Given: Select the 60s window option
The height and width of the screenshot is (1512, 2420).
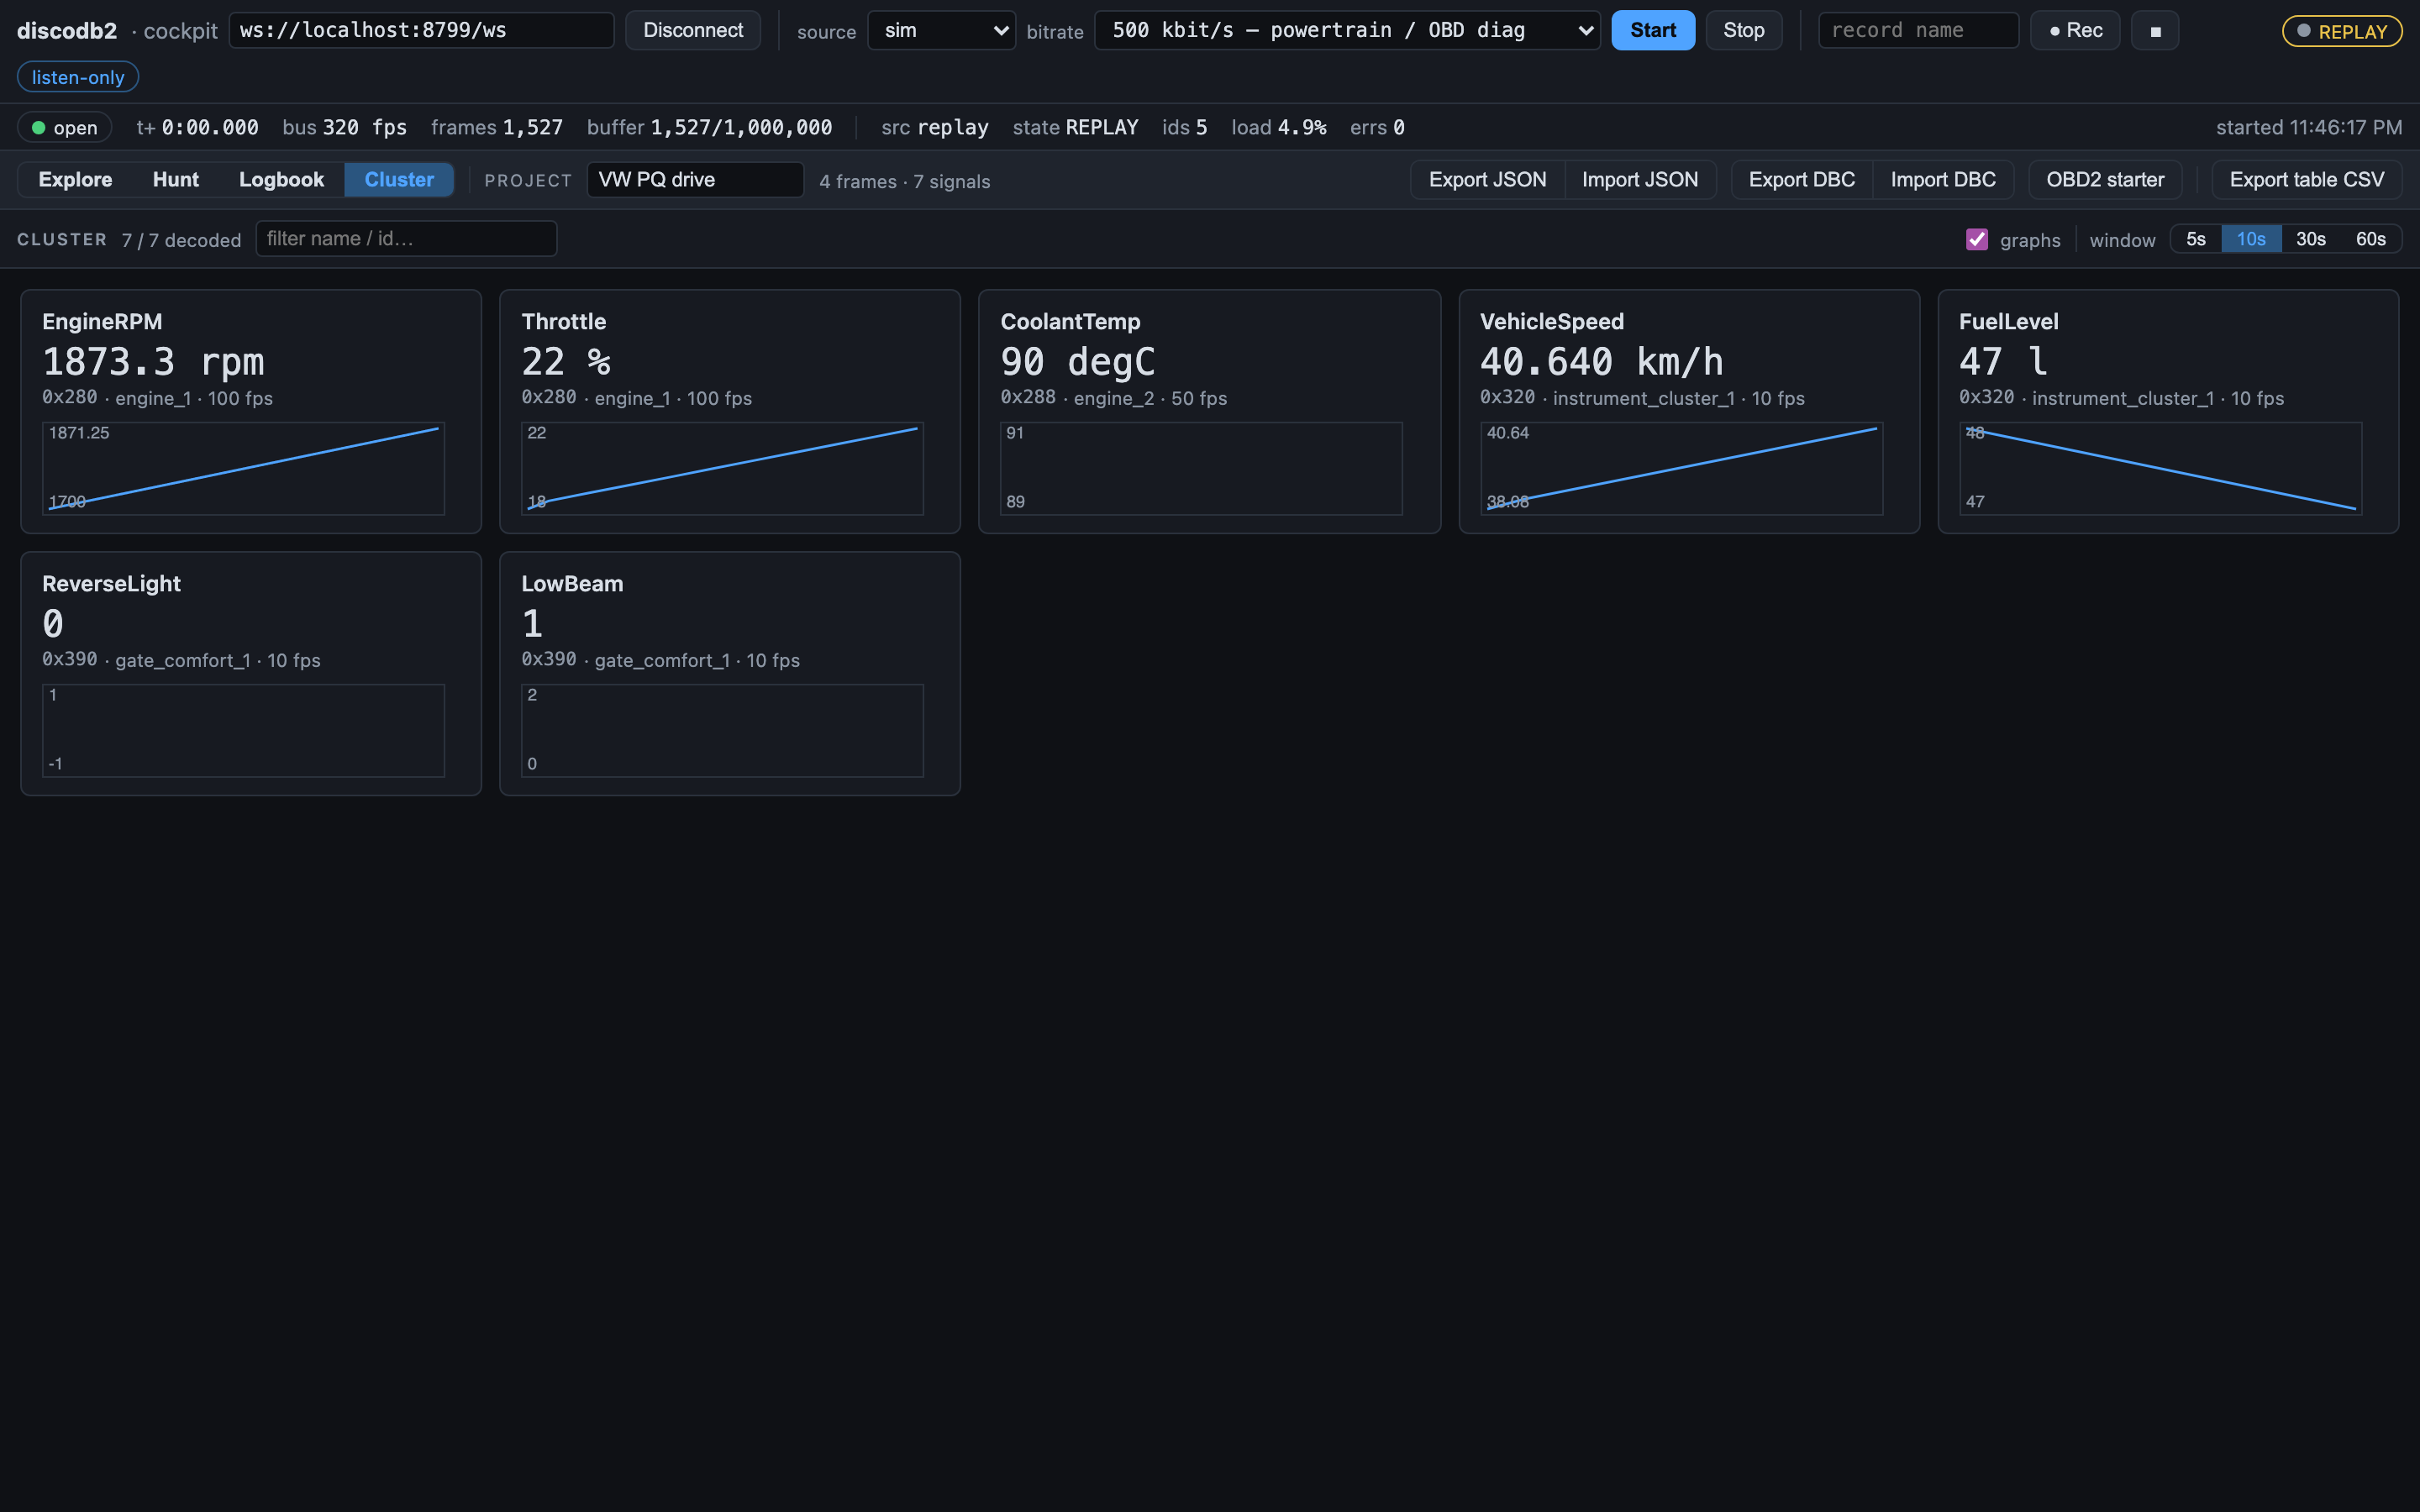Looking at the screenshot, I should (2370, 239).
